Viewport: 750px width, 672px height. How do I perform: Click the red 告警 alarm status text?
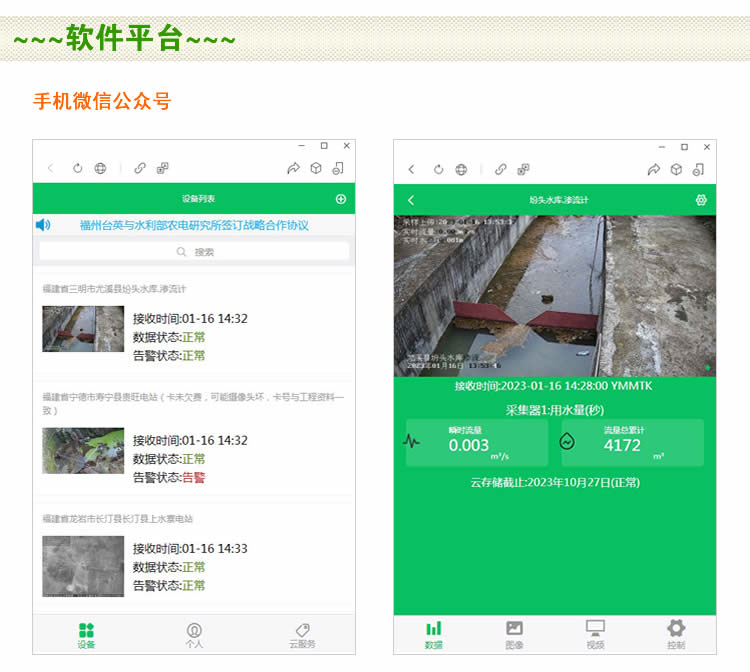pyautogui.click(x=193, y=477)
